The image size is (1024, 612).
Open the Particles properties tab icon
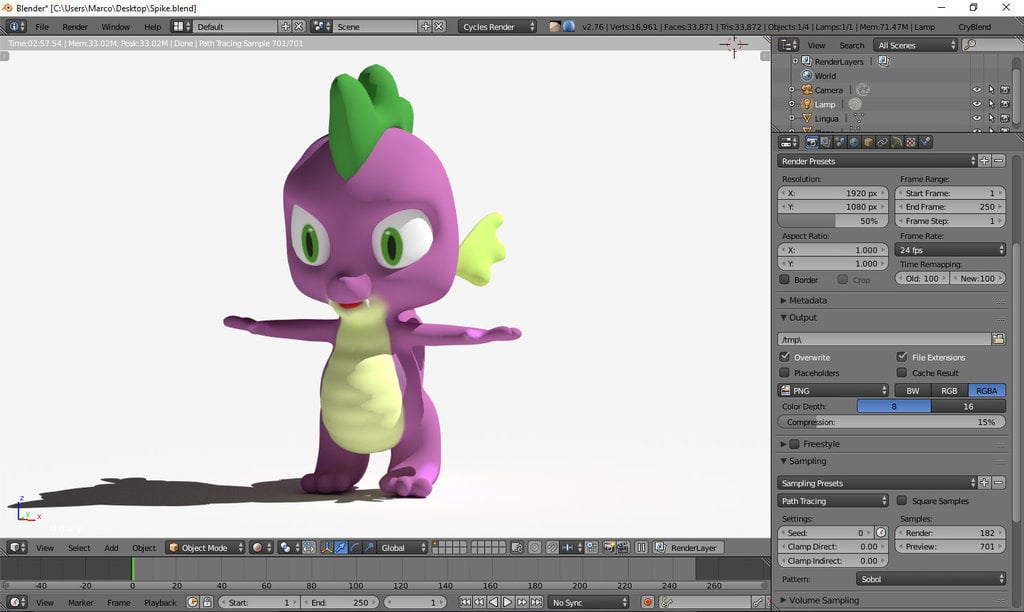[x=925, y=142]
